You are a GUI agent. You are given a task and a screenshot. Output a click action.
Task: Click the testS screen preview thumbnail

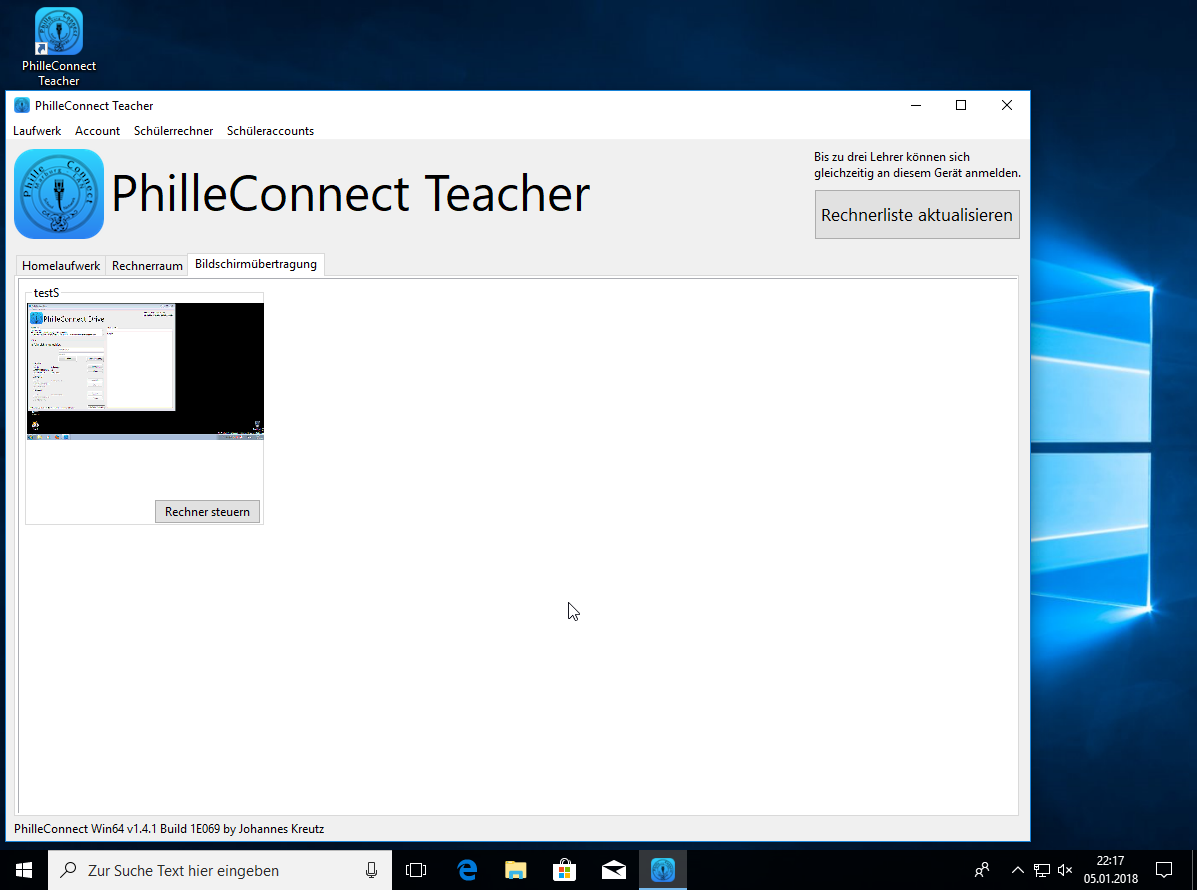(145, 371)
